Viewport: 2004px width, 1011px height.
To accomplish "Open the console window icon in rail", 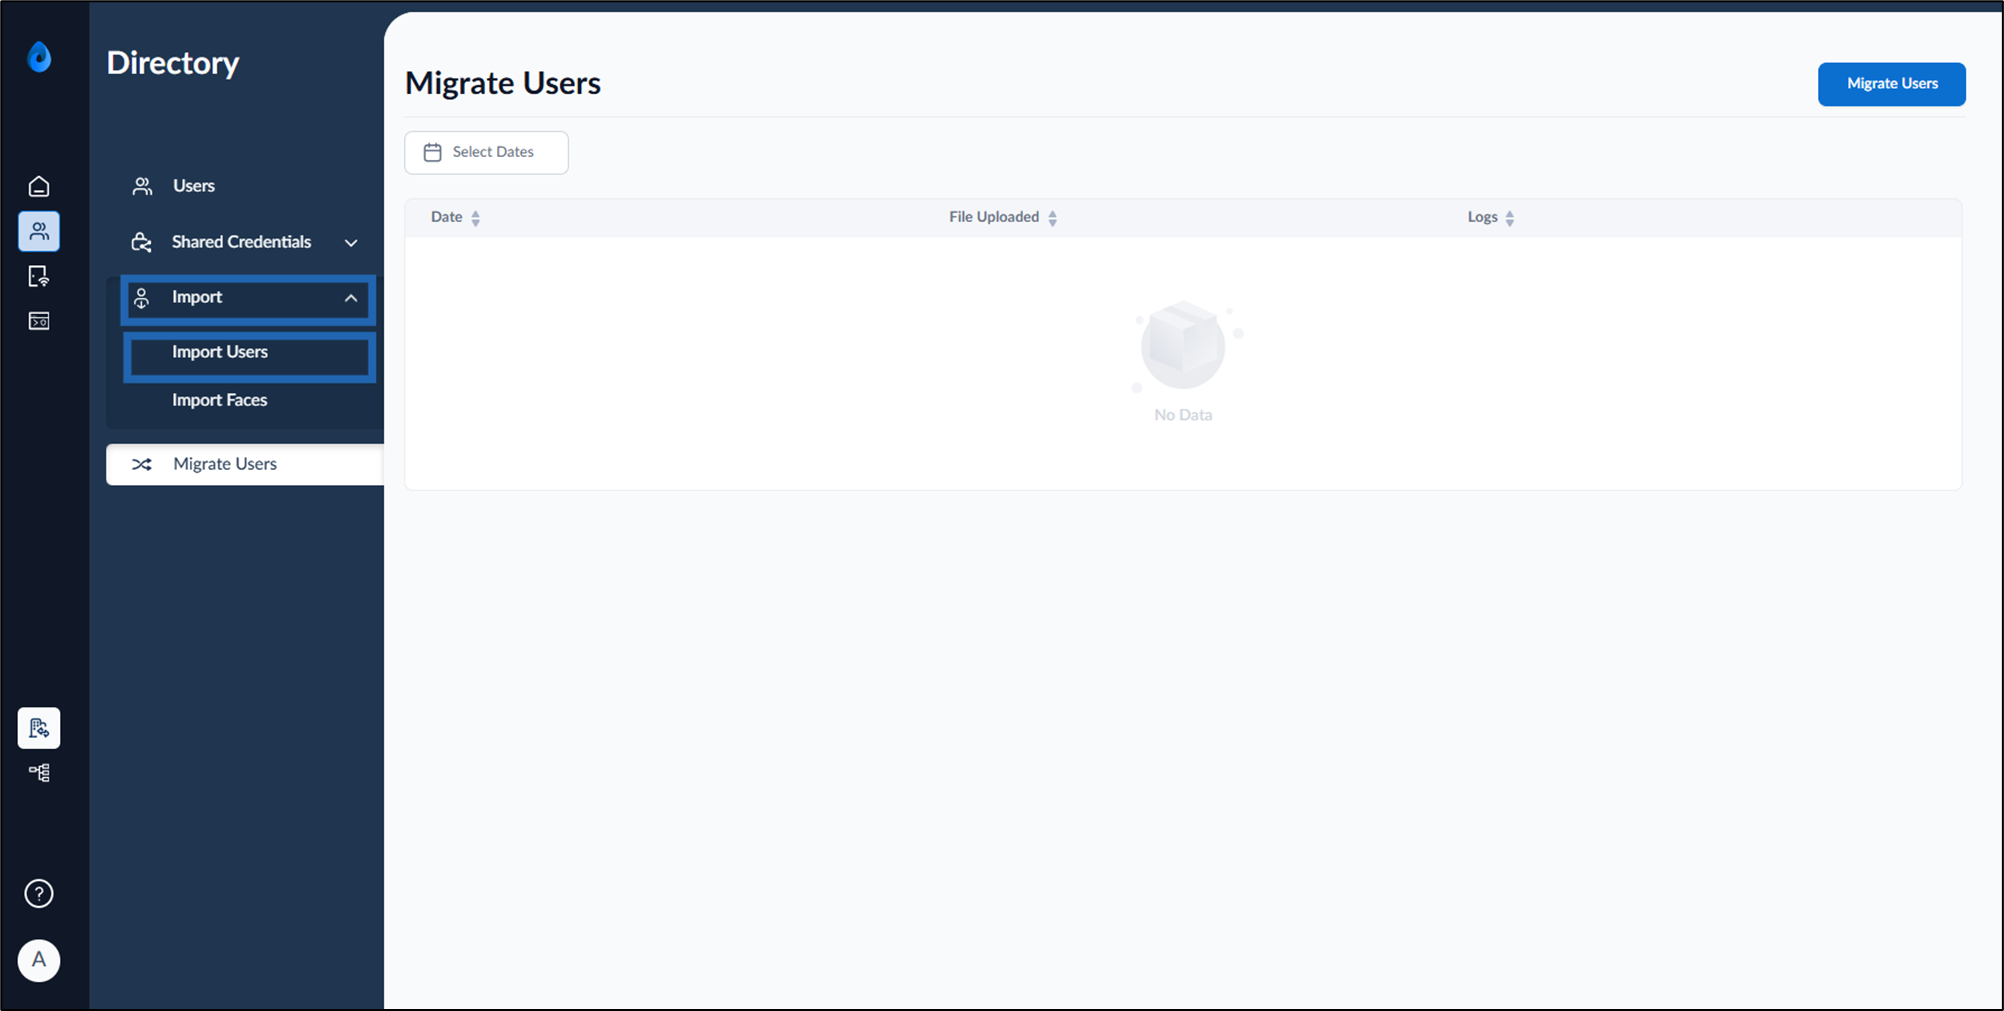I will tap(39, 321).
